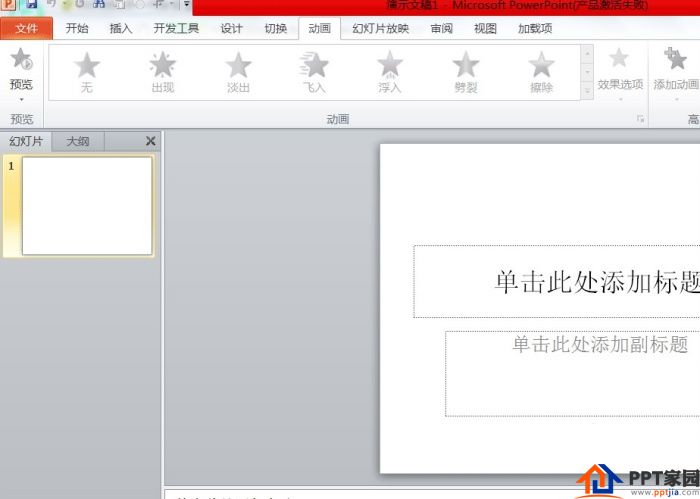Viewport: 700px width, 499px height.
Task: Switch to the Slide Show (幻灯片放映) tab
Action: 381,28
